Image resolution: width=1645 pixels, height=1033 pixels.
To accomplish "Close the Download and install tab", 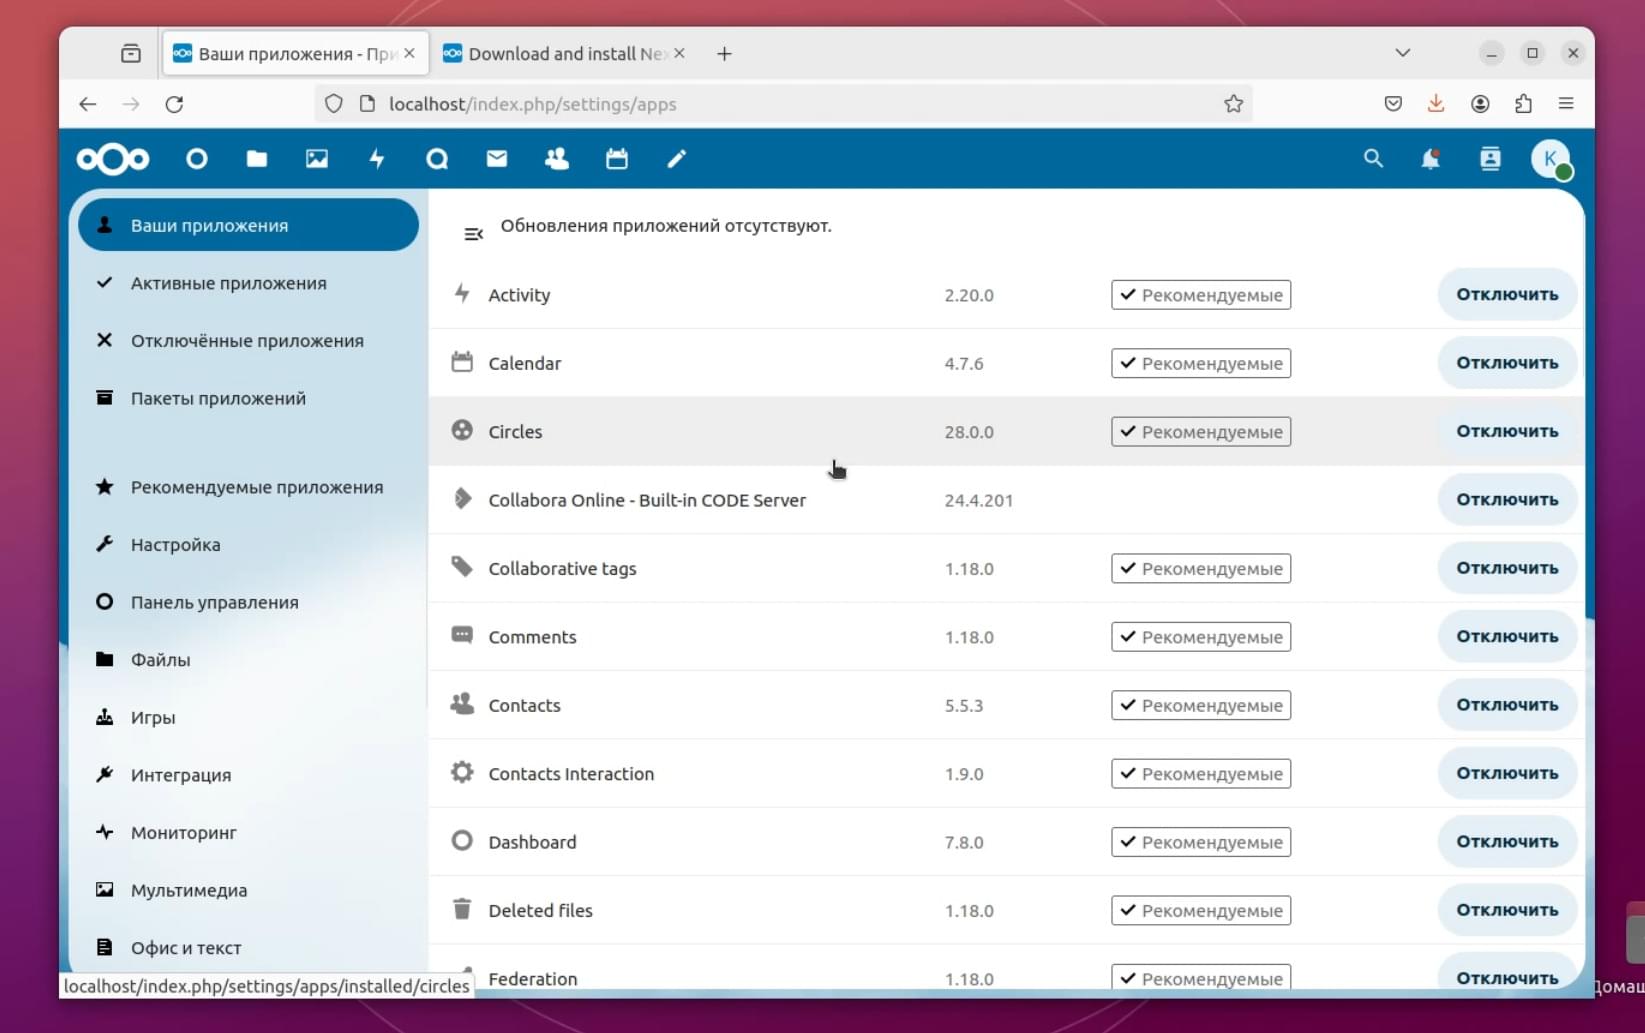I will tap(679, 53).
